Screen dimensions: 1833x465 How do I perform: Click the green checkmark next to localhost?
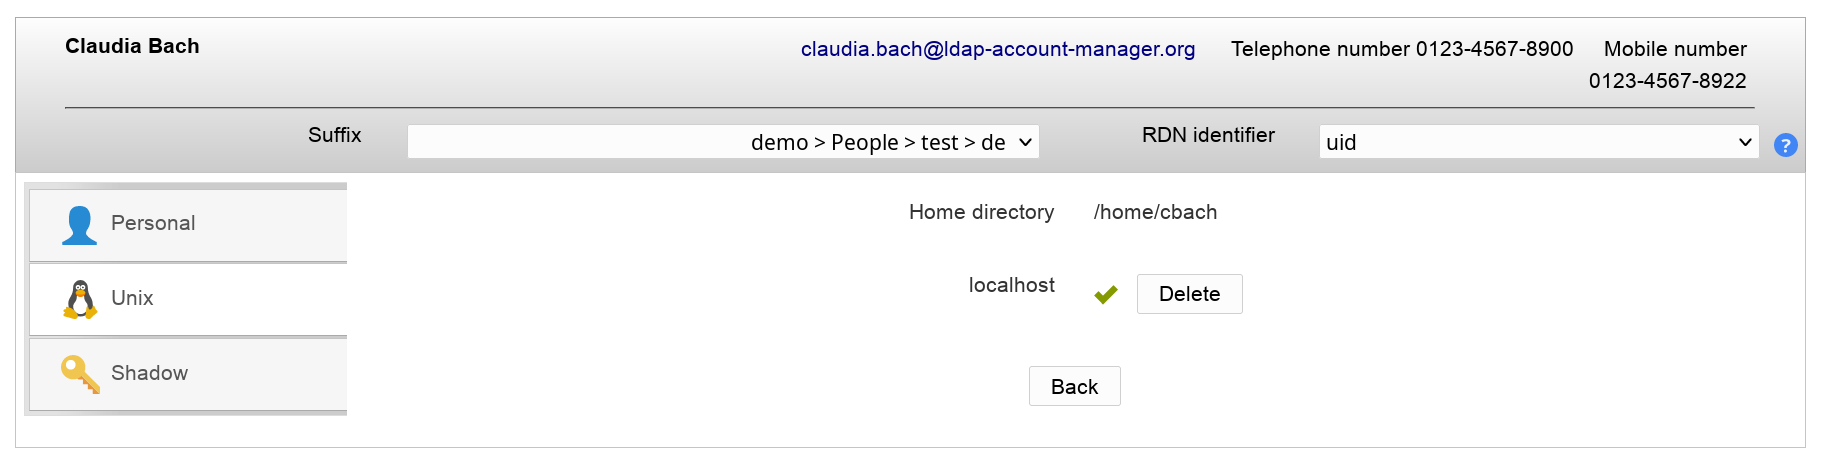click(x=1105, y=295)
